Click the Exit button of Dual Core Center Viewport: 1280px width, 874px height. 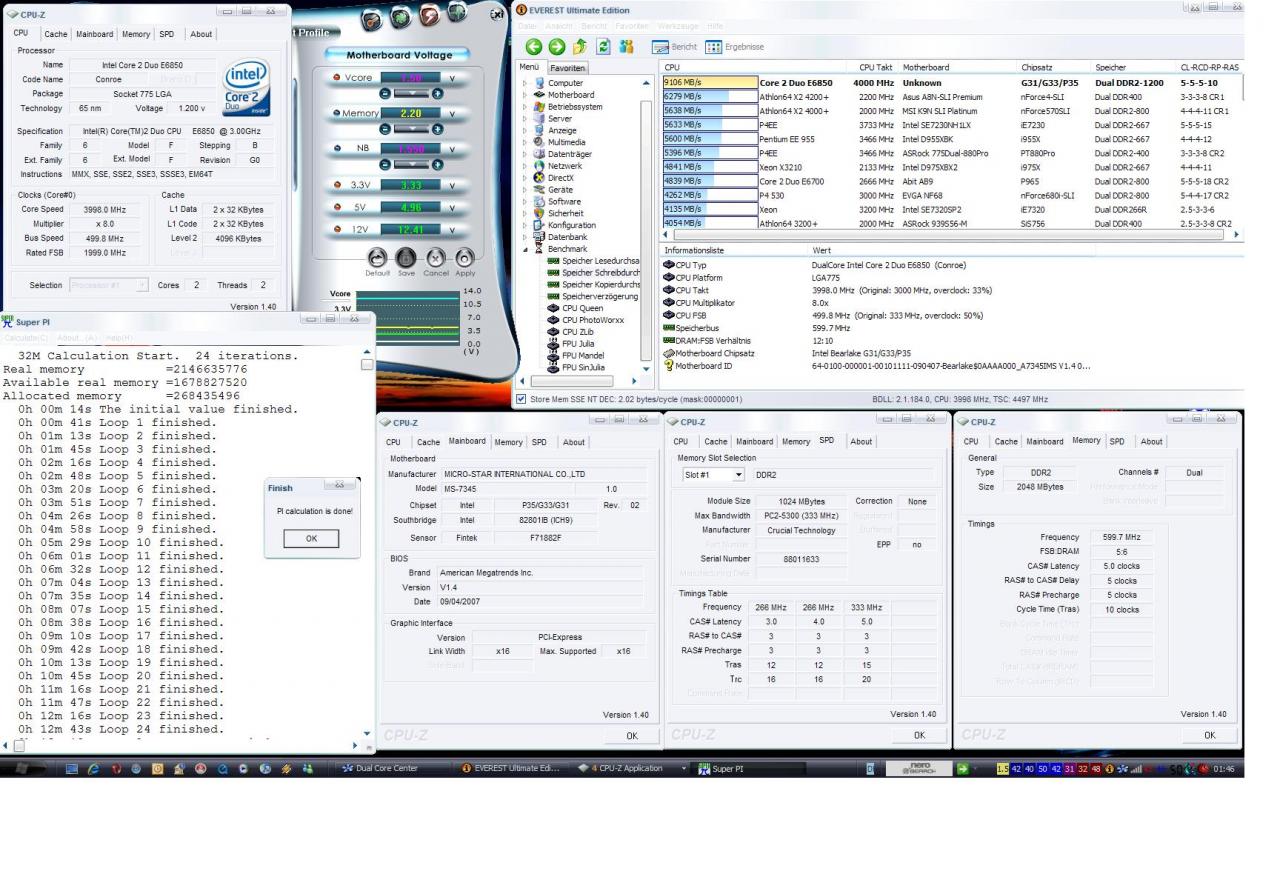click(x=497, y=15)
